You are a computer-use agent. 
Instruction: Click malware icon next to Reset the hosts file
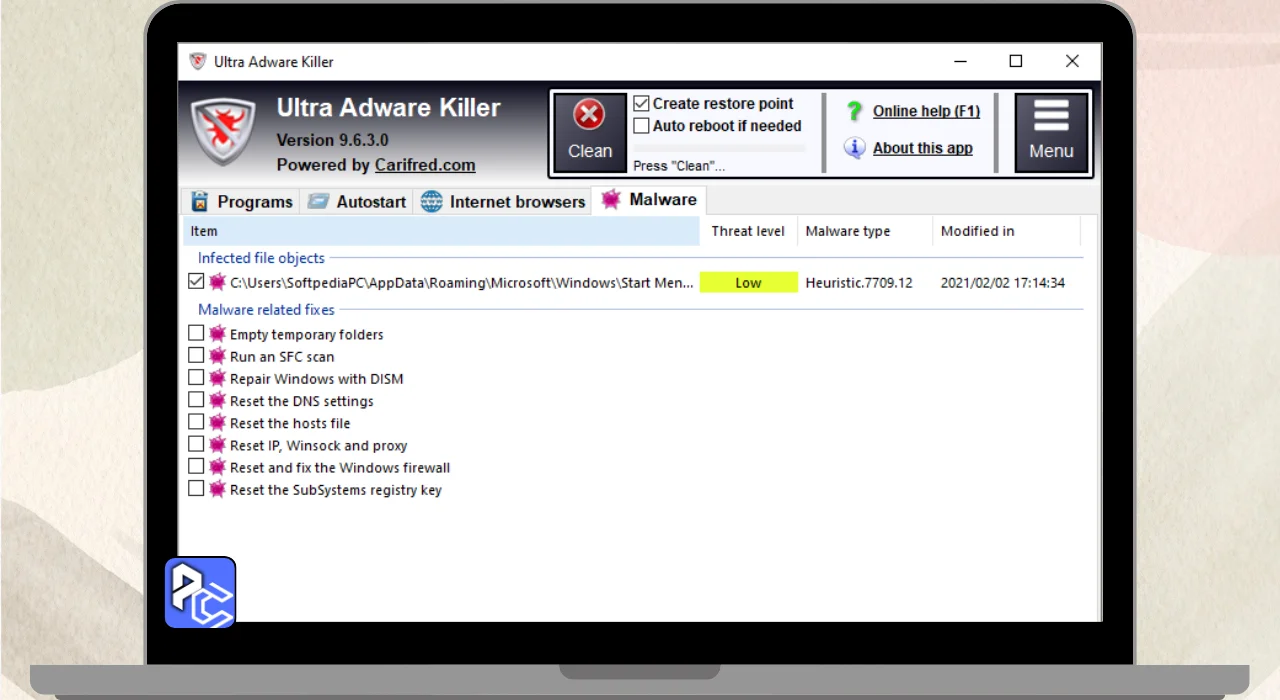(x=217, y=422)
